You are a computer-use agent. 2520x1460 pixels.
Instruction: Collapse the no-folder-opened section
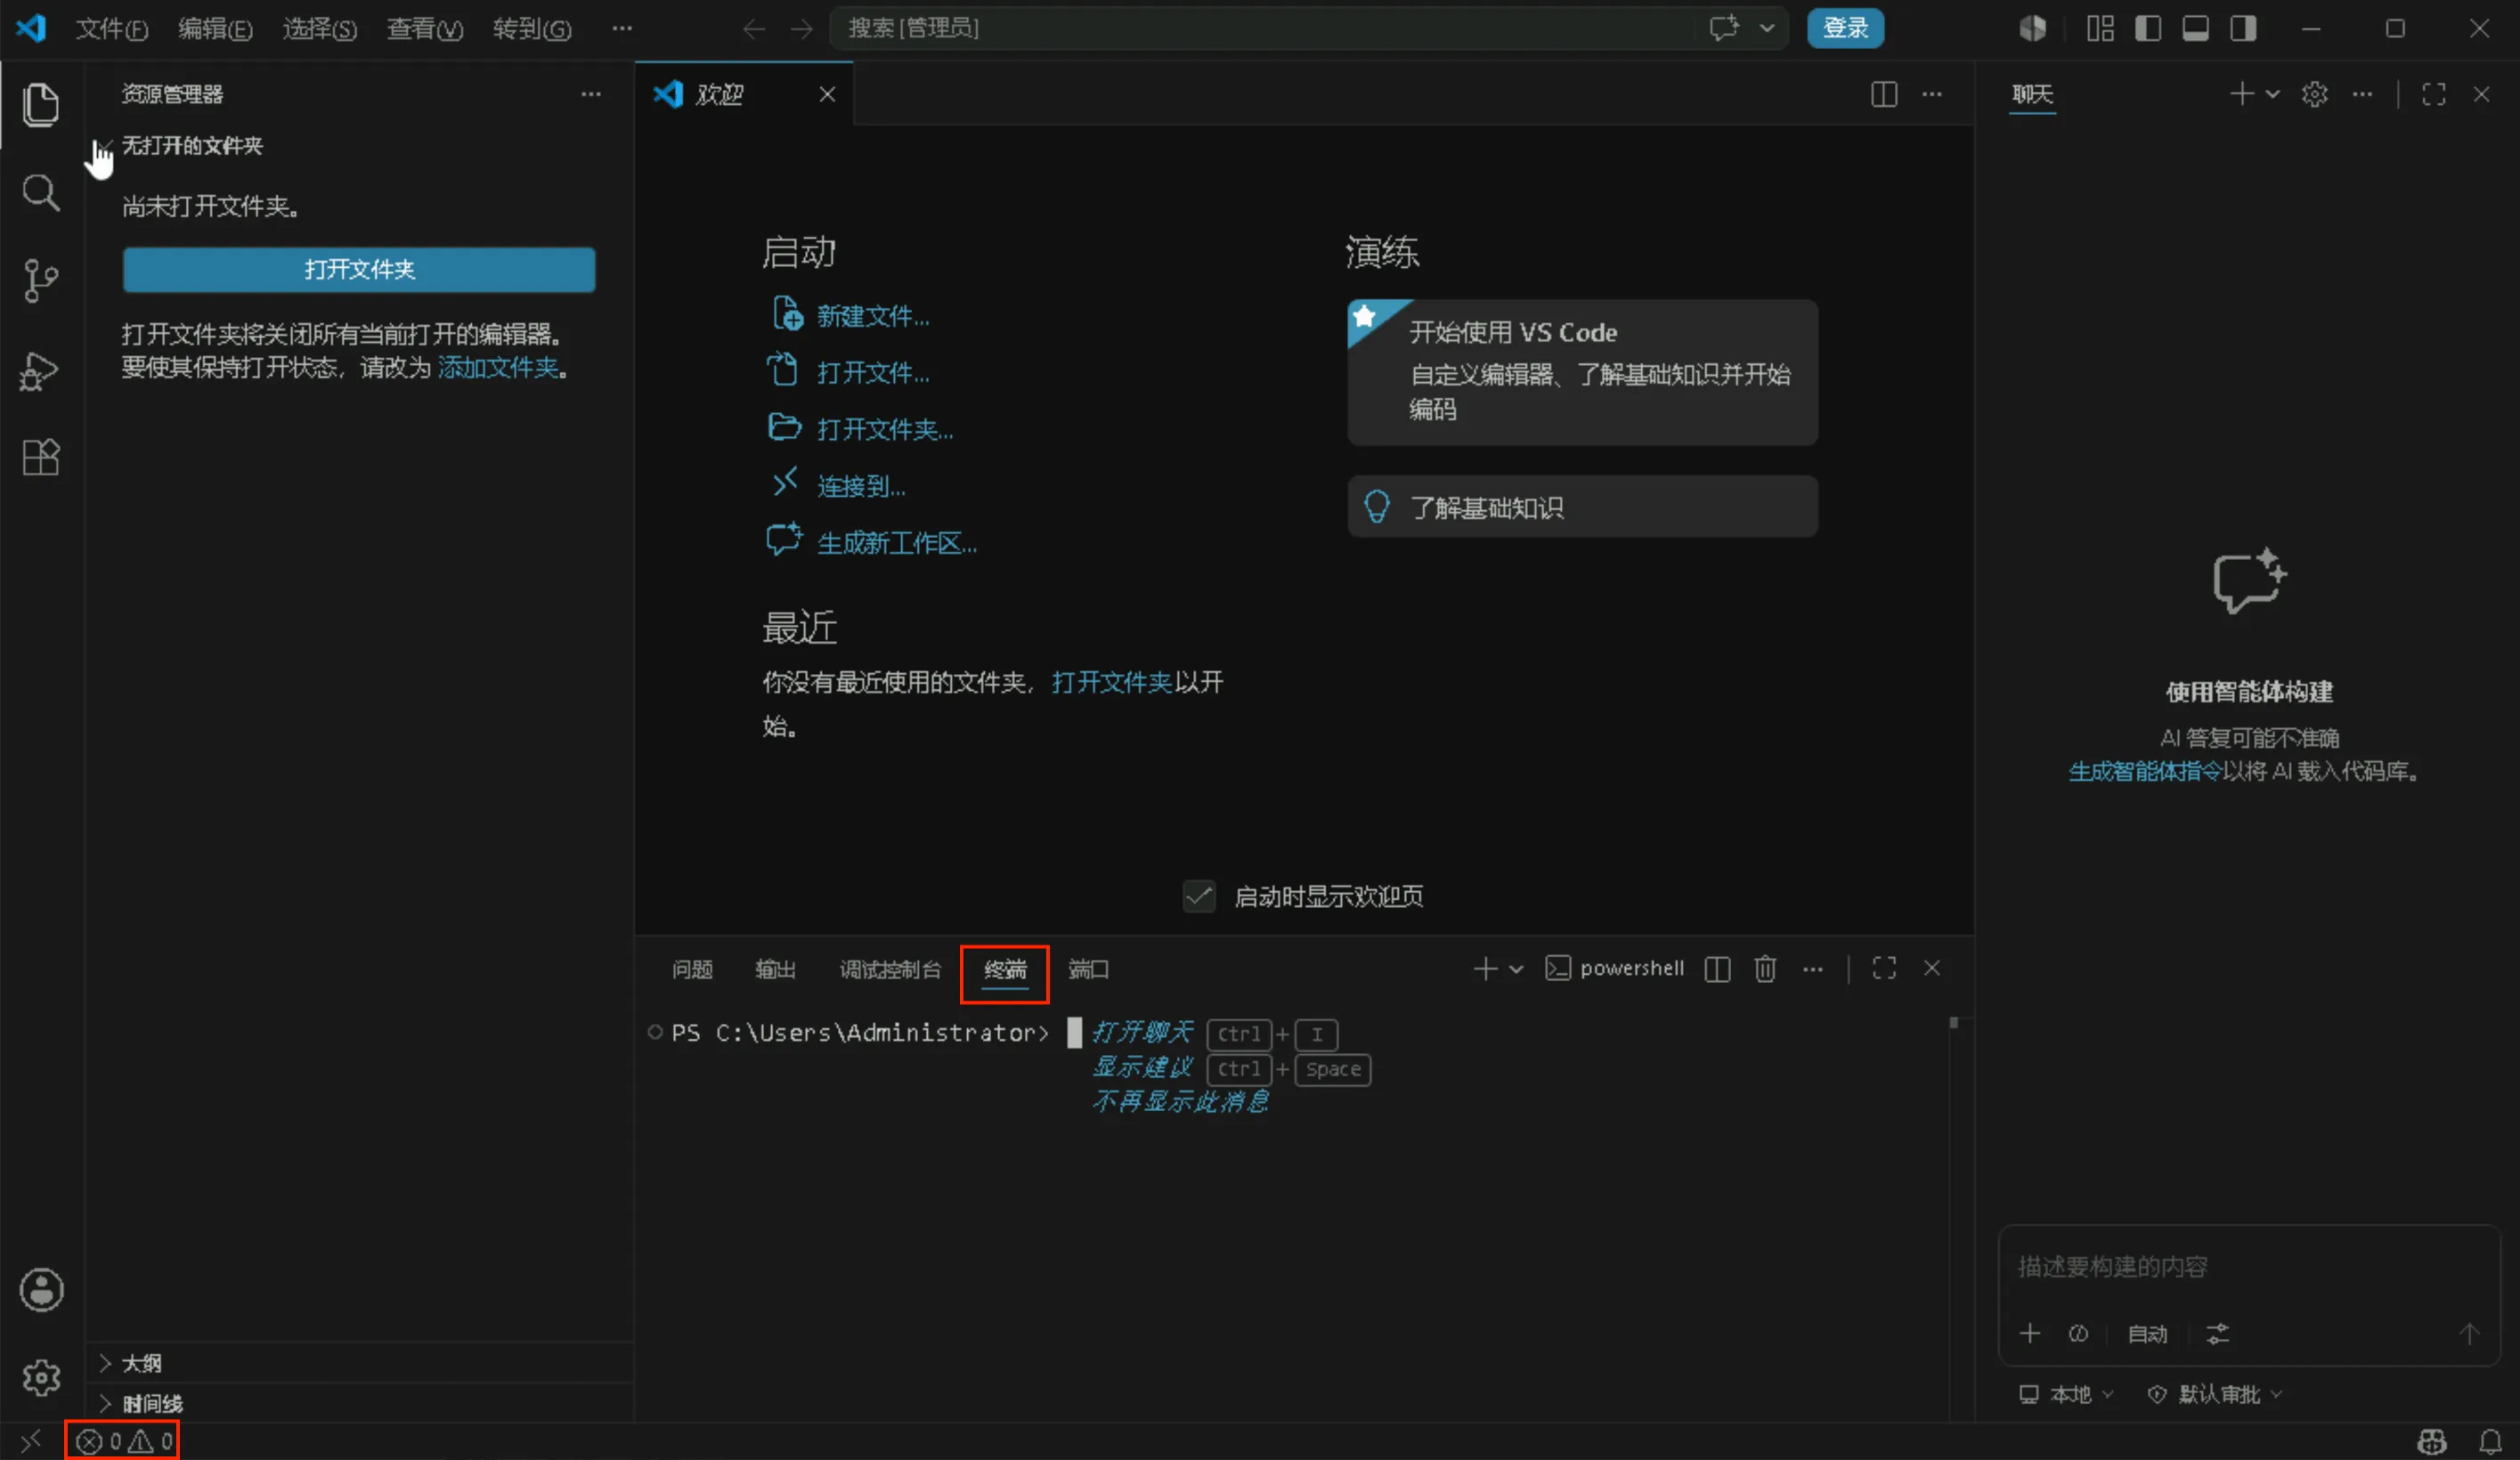tap(192, 146)
